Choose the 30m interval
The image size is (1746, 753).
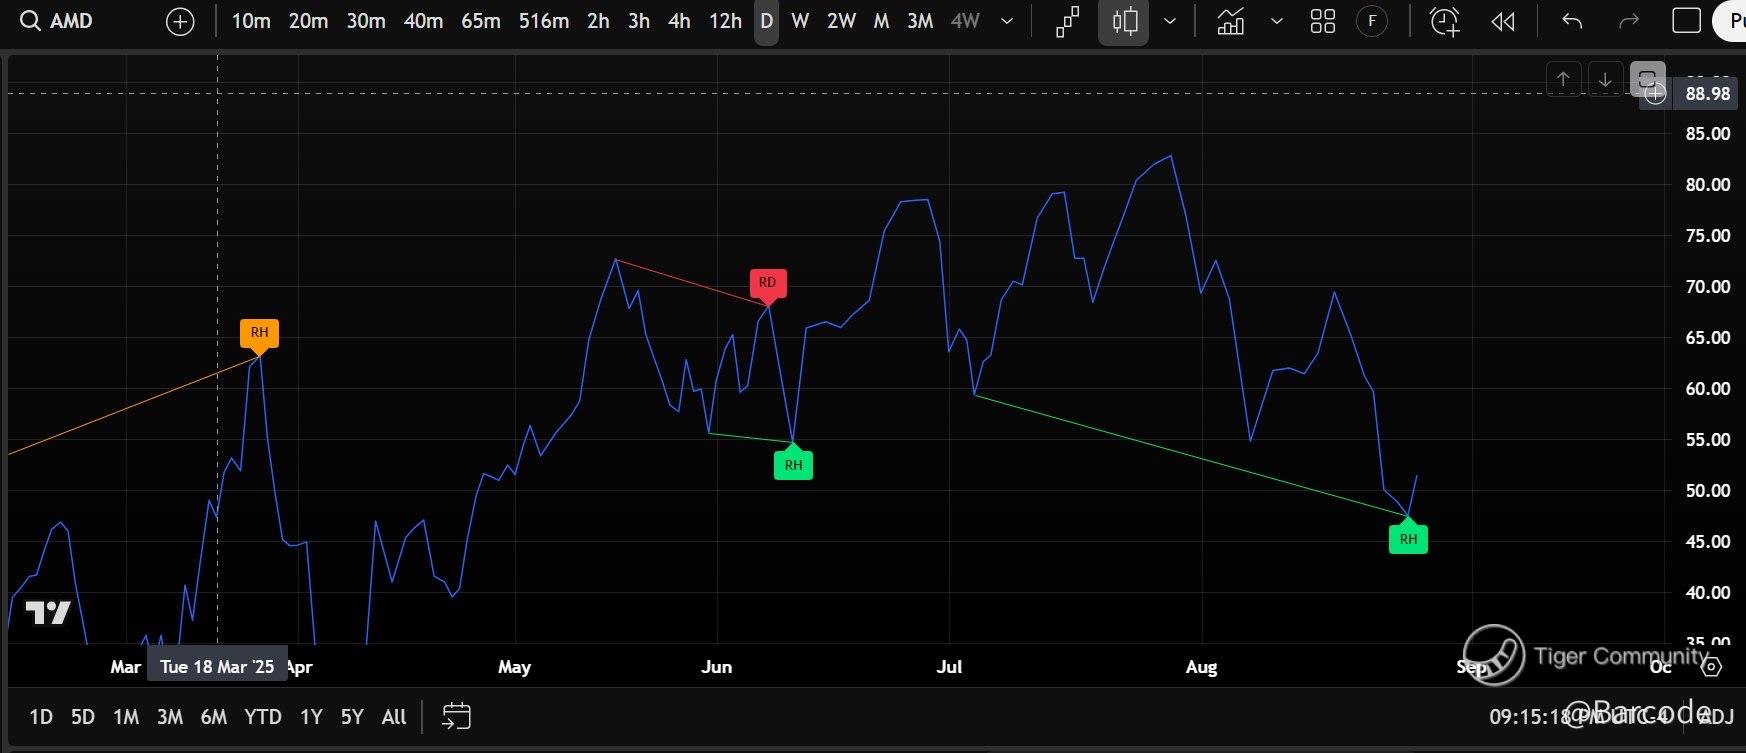366,21
